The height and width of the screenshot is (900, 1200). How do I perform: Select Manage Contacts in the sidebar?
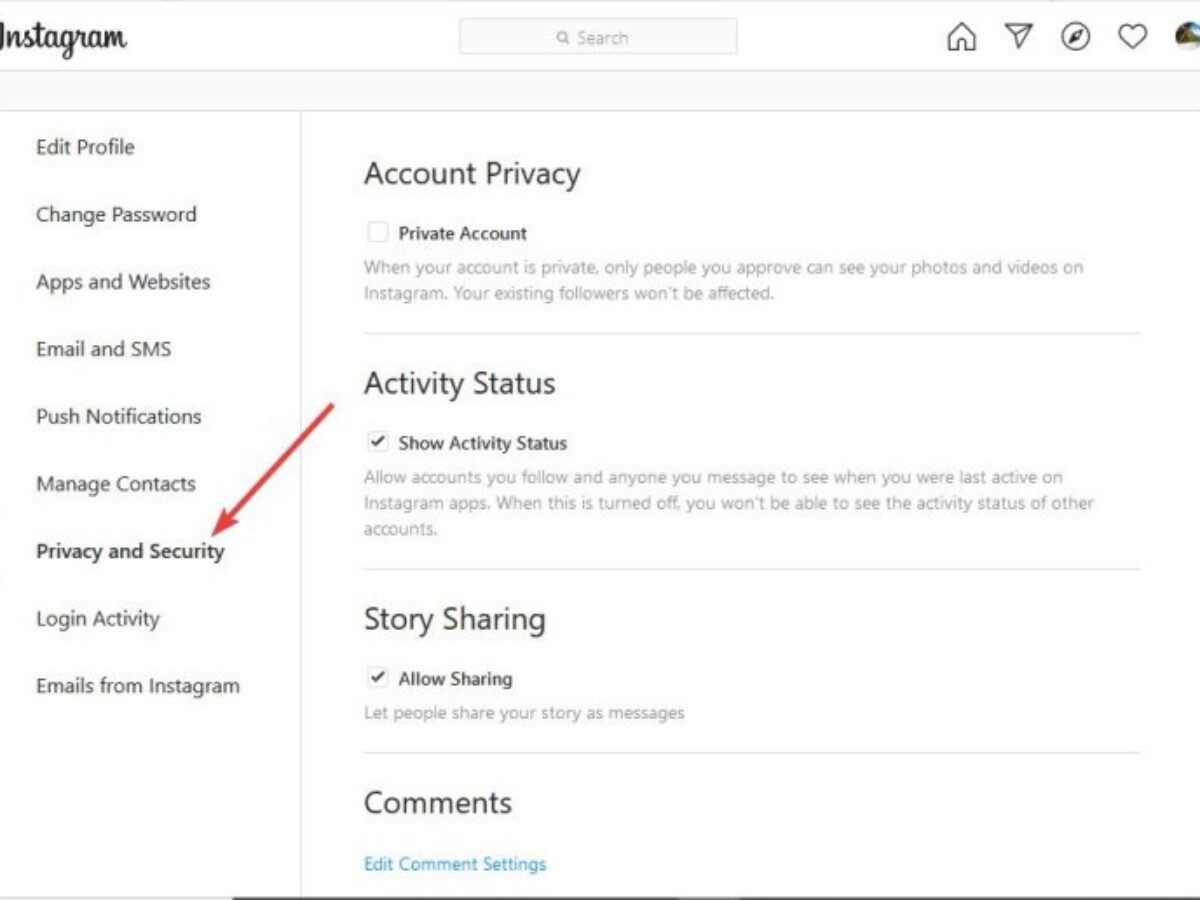[116, 484]
